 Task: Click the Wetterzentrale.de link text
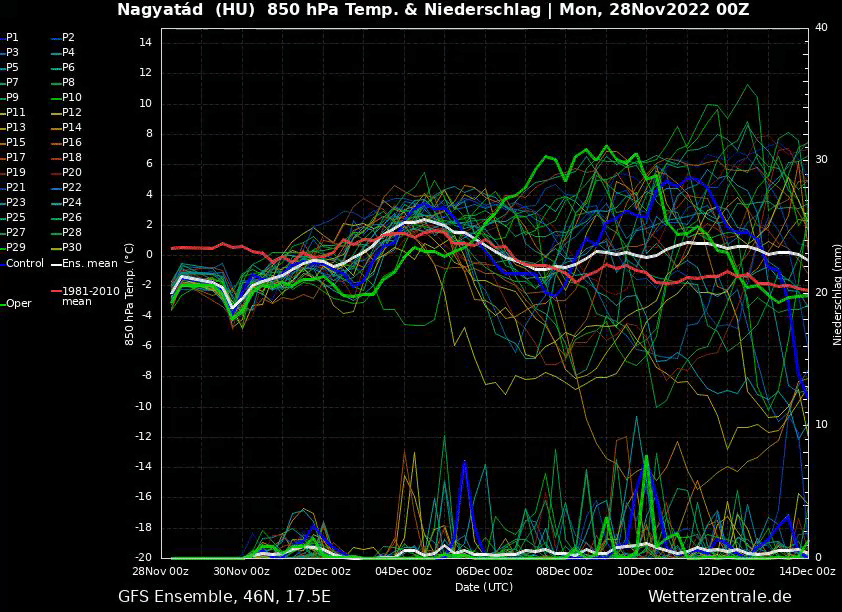click(x=719, y=597)
